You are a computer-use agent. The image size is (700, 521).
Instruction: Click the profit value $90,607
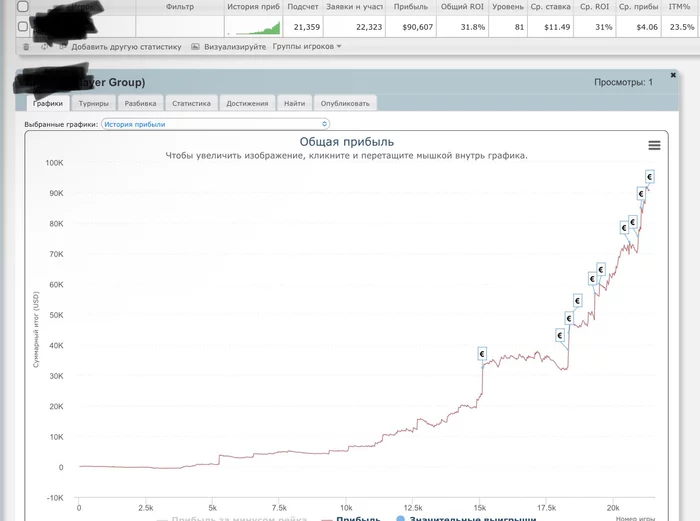click(417, 27)
